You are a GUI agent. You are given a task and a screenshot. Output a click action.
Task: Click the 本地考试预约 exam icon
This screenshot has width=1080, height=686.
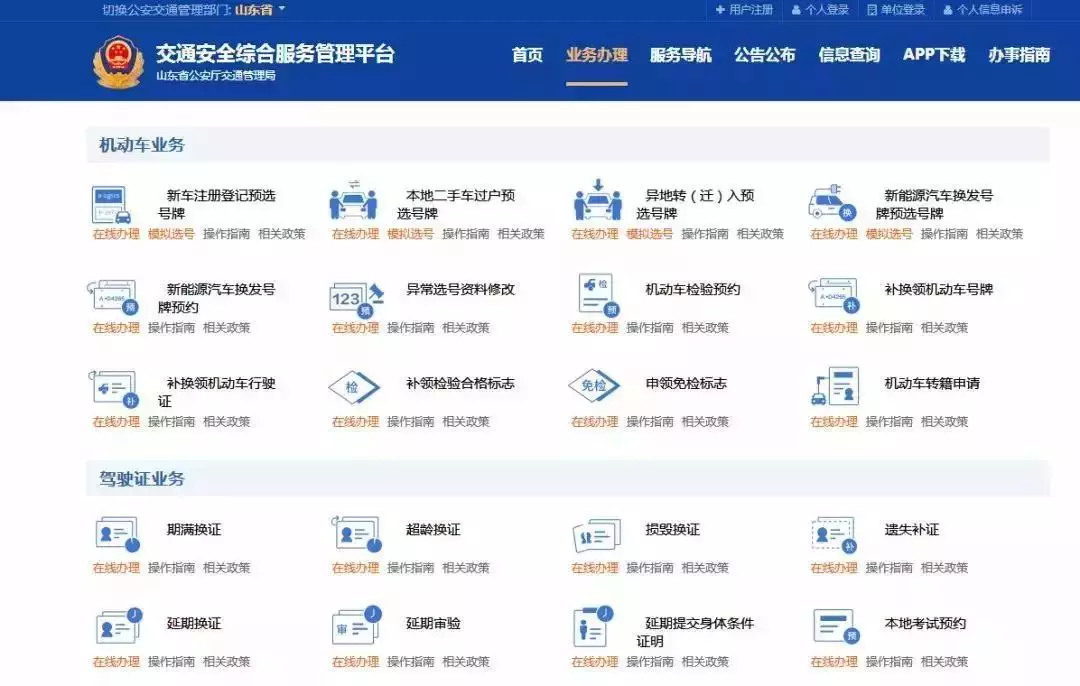835,627
